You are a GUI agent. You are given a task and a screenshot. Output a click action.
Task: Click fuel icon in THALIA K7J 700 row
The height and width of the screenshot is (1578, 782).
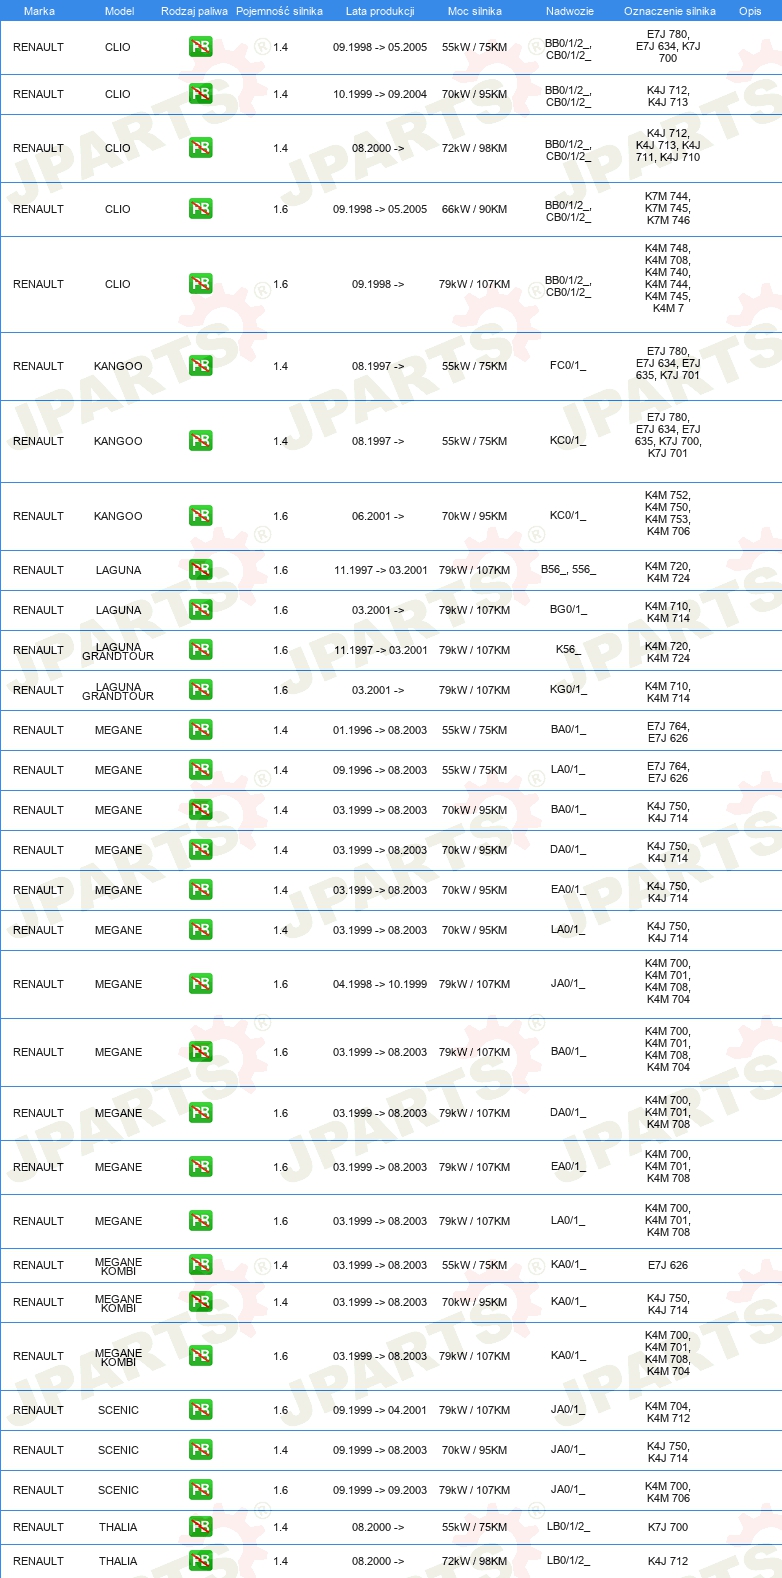pyautogui.click(x=201, y=1527)
